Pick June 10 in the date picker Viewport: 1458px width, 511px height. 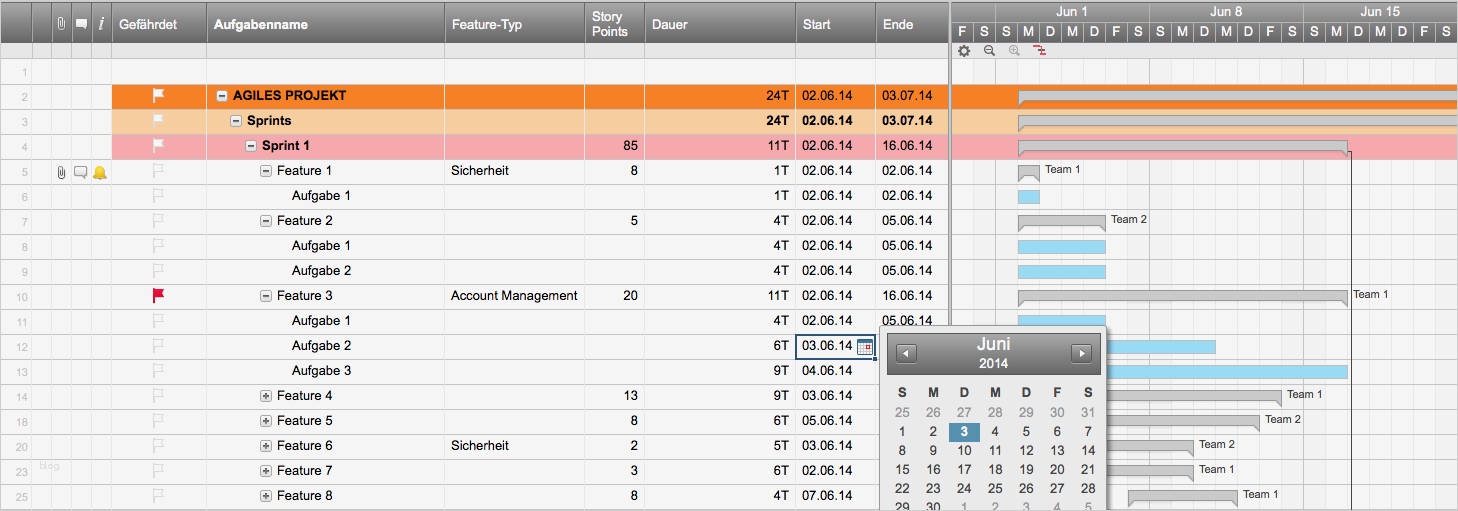[964, 451]
